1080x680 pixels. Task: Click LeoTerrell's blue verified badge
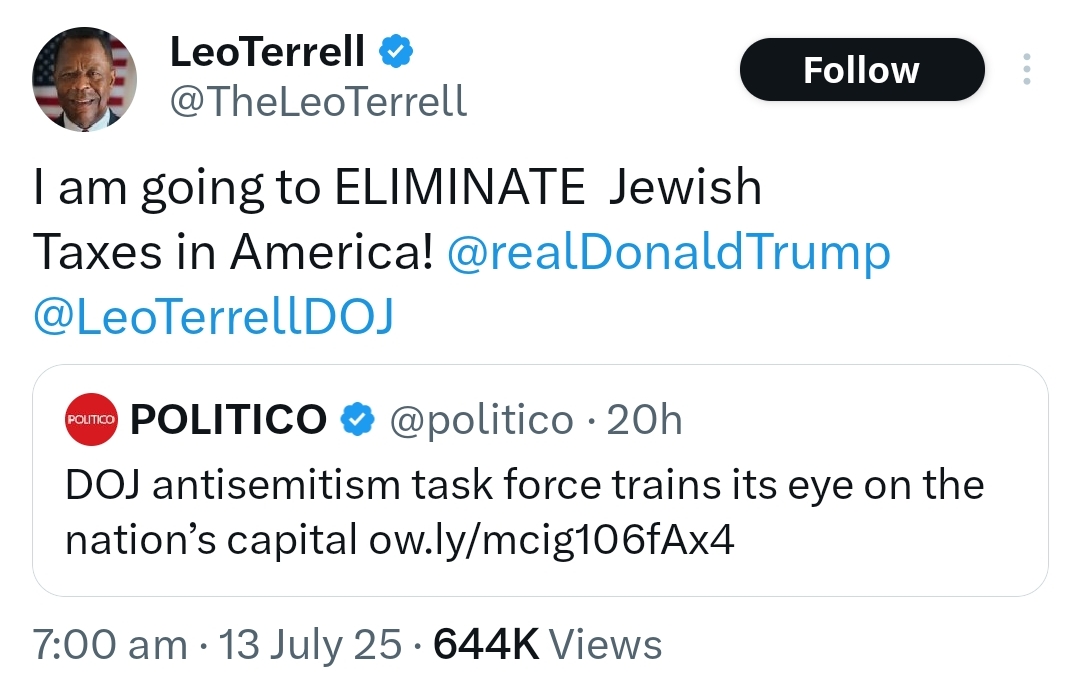pyautogui.click(x=396, y=52)
